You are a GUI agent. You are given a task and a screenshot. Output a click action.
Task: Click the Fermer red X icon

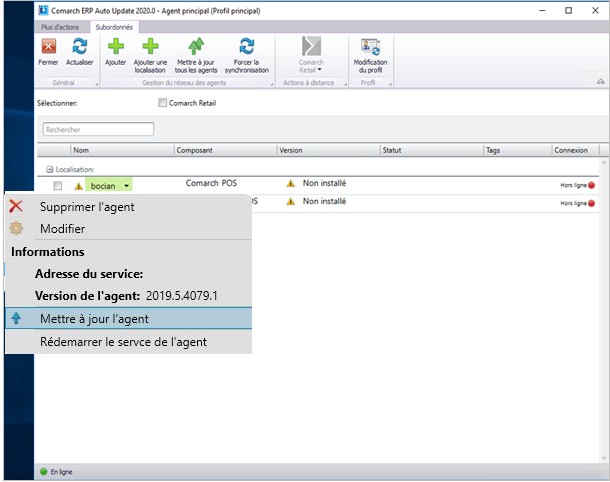pyautogui.click(x=49, y=47)
